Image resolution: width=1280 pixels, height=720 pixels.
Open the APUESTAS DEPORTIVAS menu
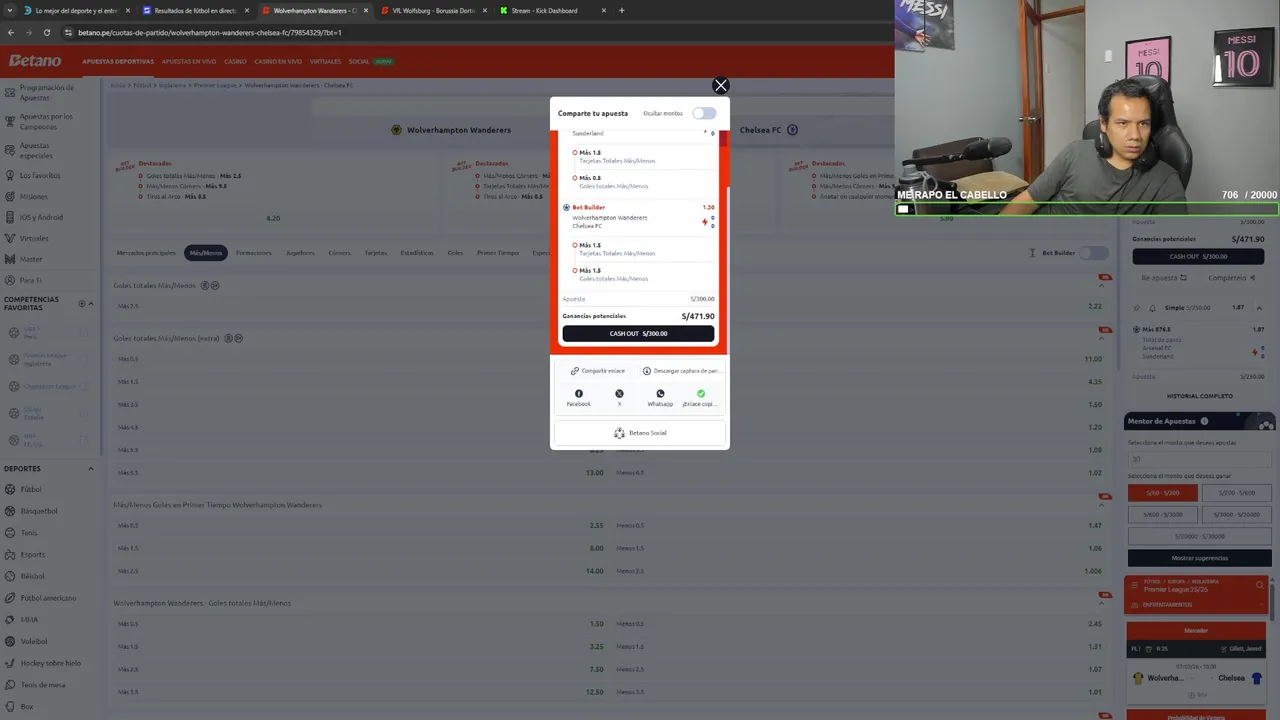[x=118, y=61]
